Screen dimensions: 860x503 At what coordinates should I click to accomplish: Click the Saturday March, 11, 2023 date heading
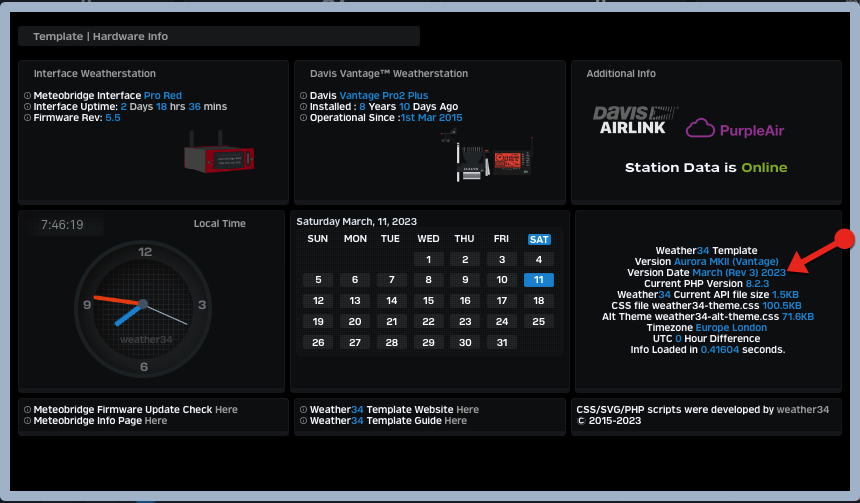click(x=357, y=222)
